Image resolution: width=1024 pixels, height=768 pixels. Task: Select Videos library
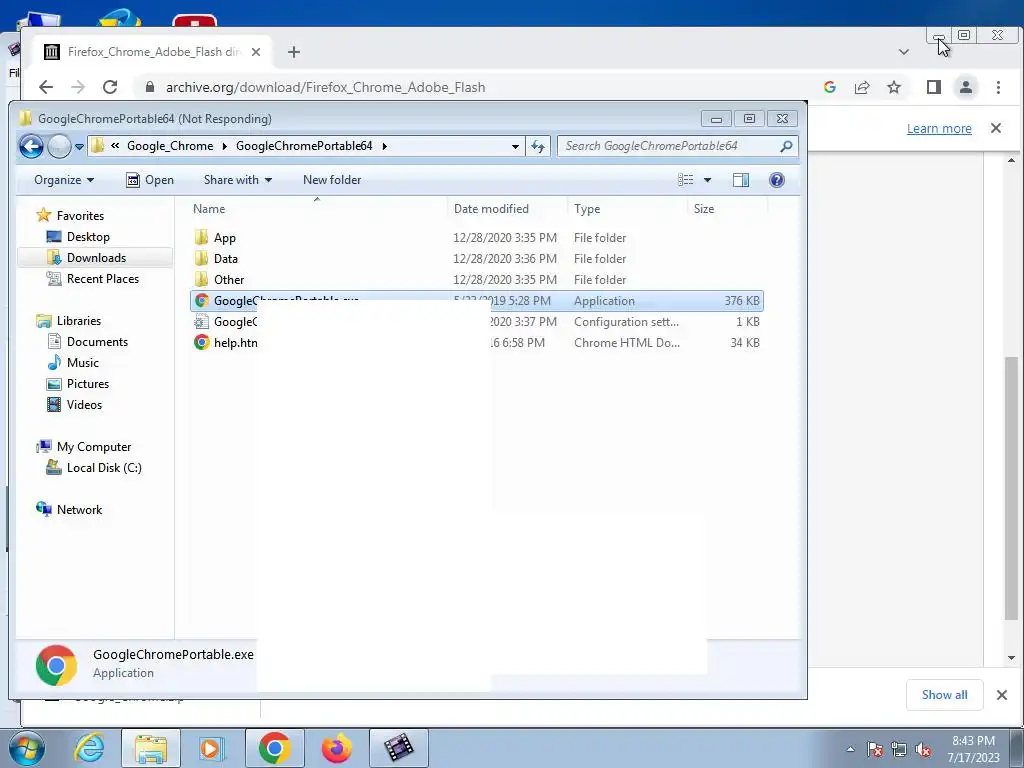pos(74,405)
